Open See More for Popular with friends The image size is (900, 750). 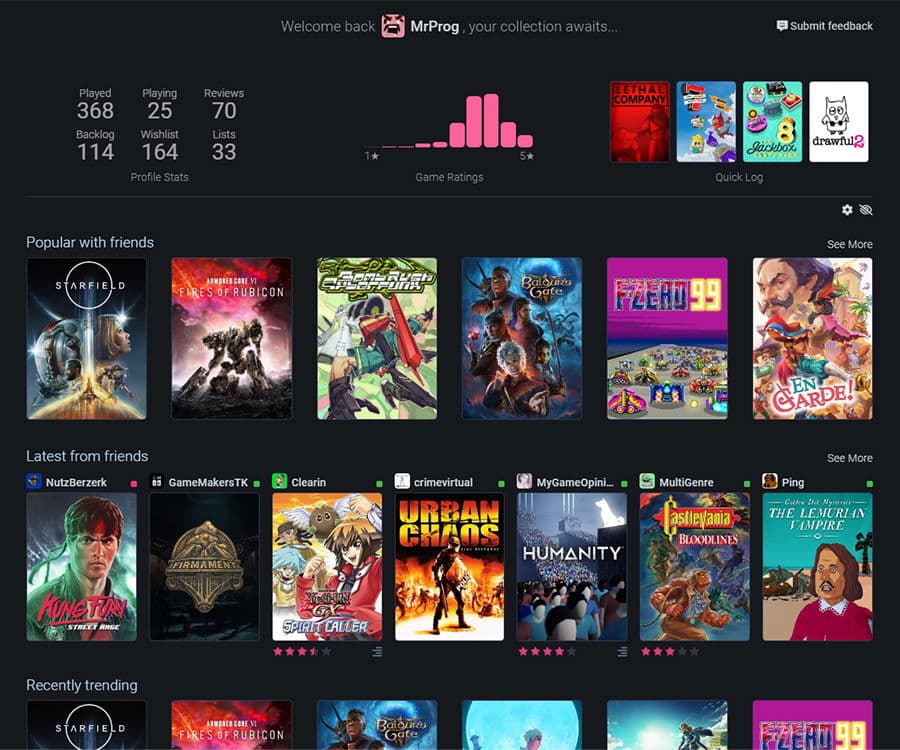849,244
